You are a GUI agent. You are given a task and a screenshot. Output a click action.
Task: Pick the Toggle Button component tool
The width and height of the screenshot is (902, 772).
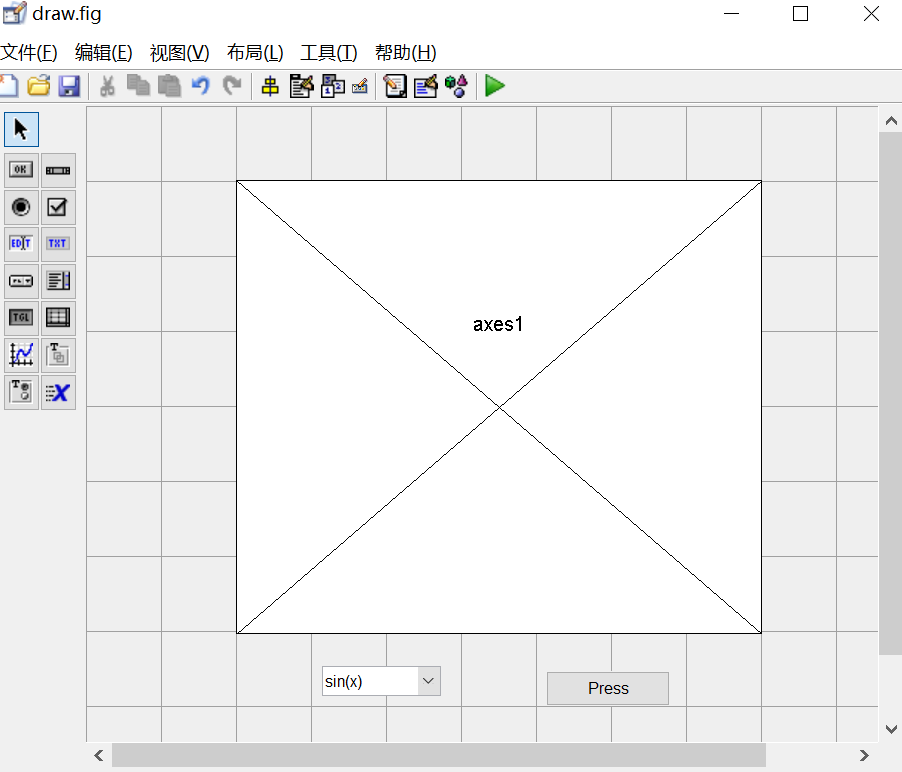click(x=21, y=318)
